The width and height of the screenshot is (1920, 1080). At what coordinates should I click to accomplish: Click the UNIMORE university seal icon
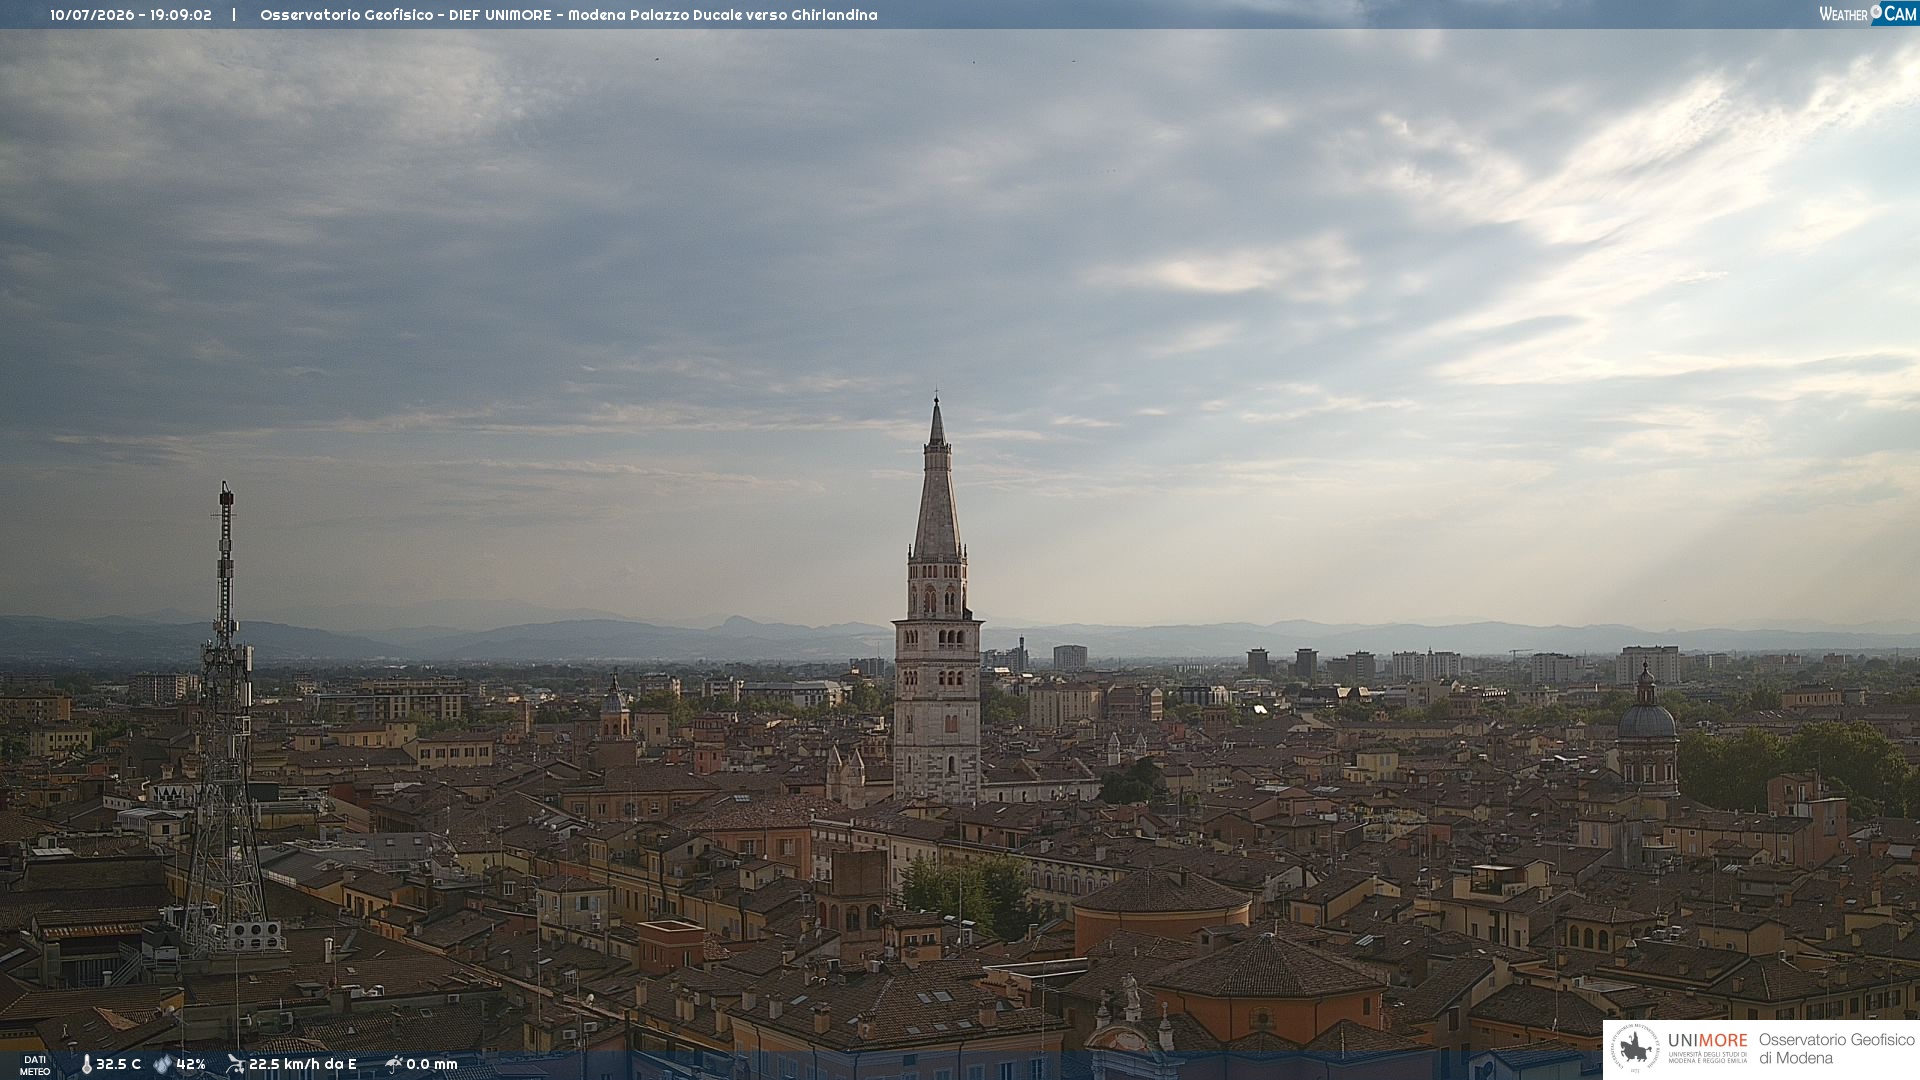1636,1048
